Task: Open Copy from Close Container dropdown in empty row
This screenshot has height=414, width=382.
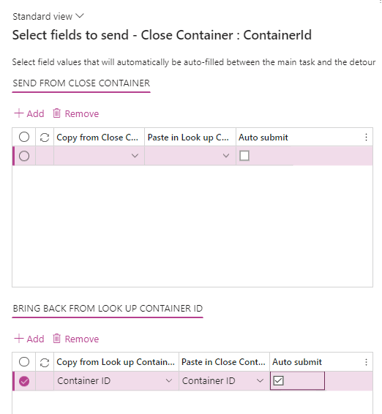Action: tap(99, 156)
